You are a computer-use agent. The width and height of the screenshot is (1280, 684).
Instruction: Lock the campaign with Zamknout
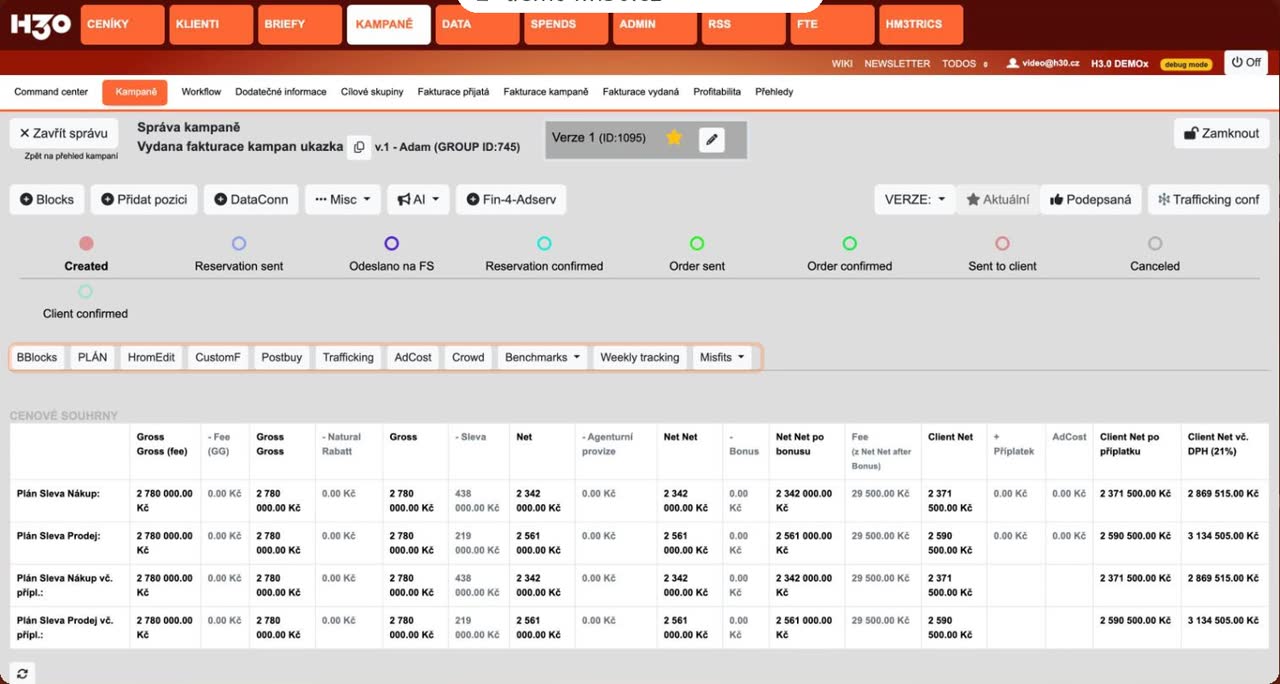1222,133
